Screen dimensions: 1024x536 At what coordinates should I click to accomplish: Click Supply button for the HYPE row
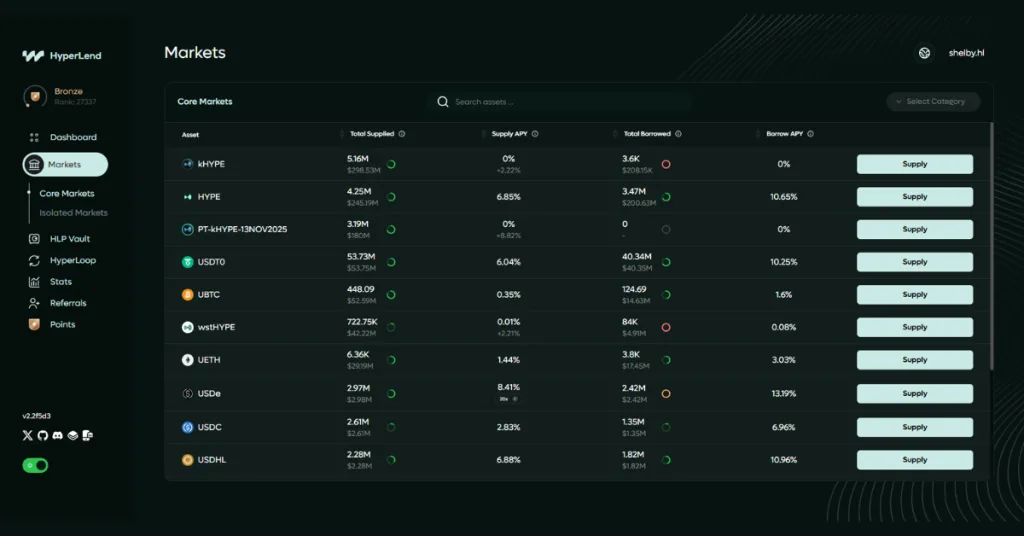tap(914, 197)
